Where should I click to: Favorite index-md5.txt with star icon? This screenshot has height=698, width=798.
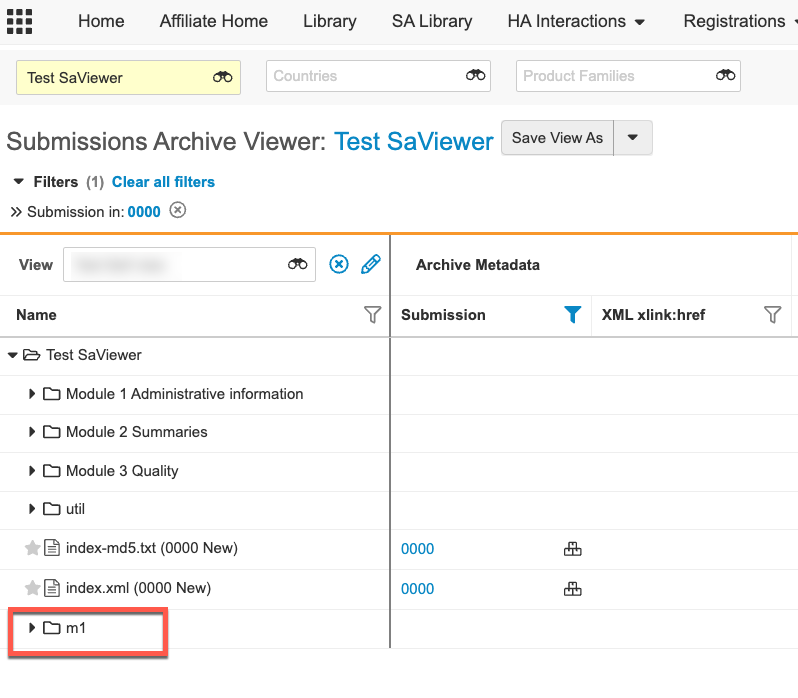coord(32,548)
